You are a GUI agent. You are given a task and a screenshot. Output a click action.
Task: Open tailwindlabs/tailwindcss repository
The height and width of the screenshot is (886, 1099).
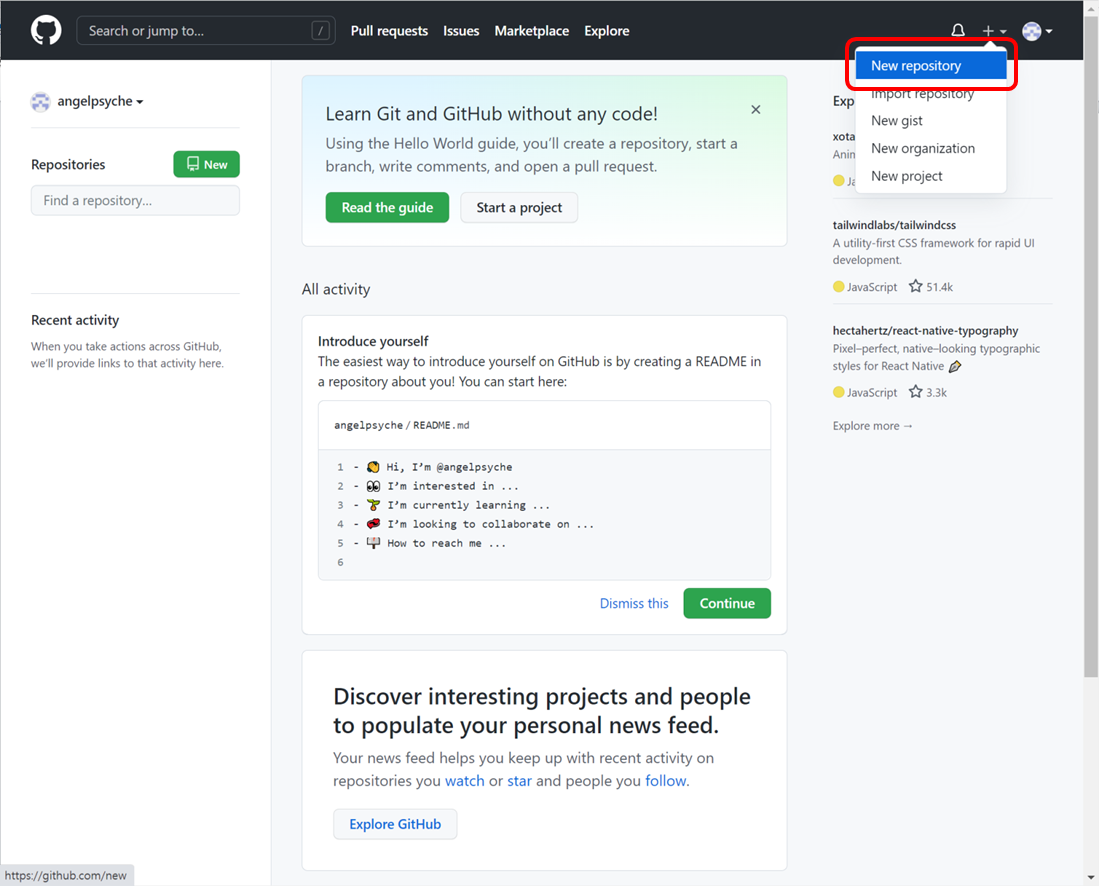(894, 225)
